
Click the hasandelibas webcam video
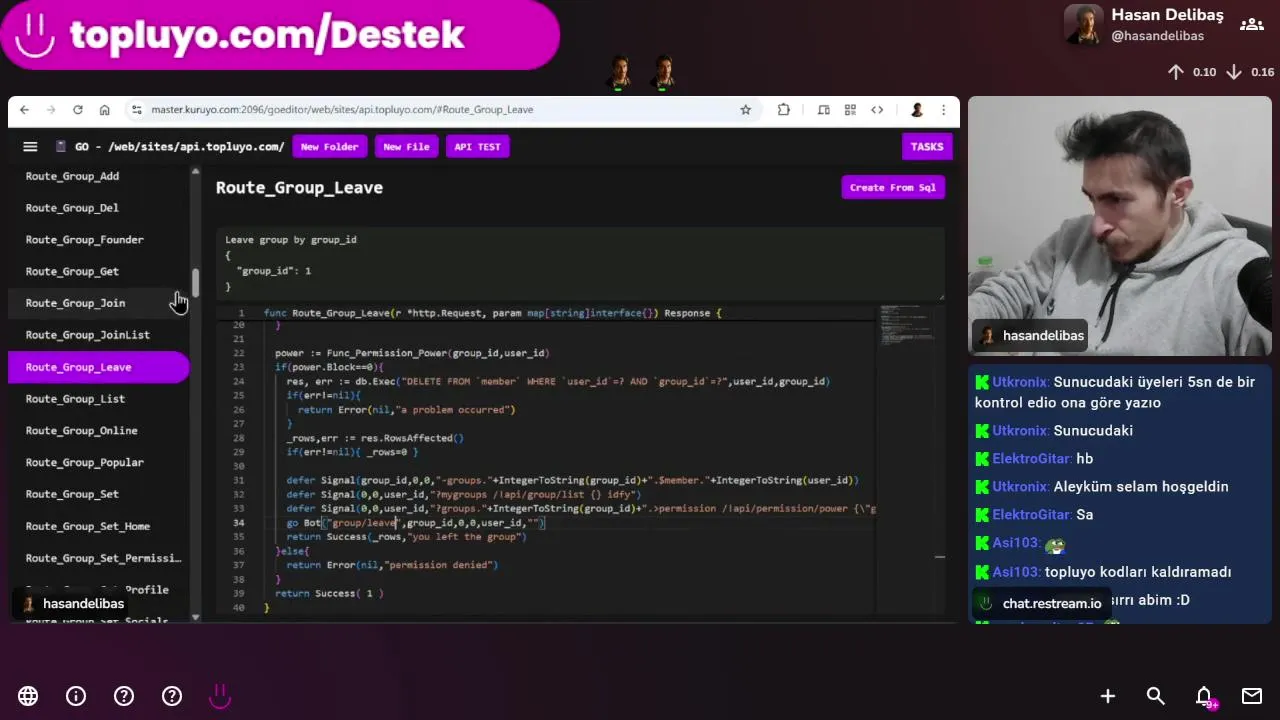(1120, 226)
